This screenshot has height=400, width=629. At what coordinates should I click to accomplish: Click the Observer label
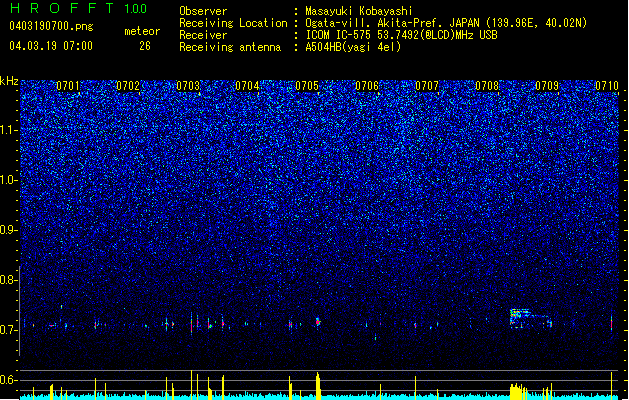203,11
